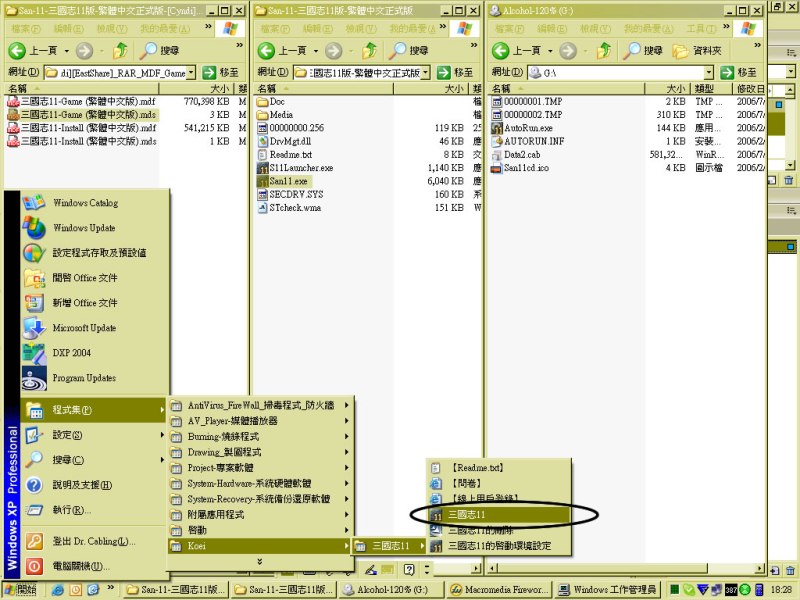Open Doc folder in middle window
The image size is (800, 600).
point(271,102)
